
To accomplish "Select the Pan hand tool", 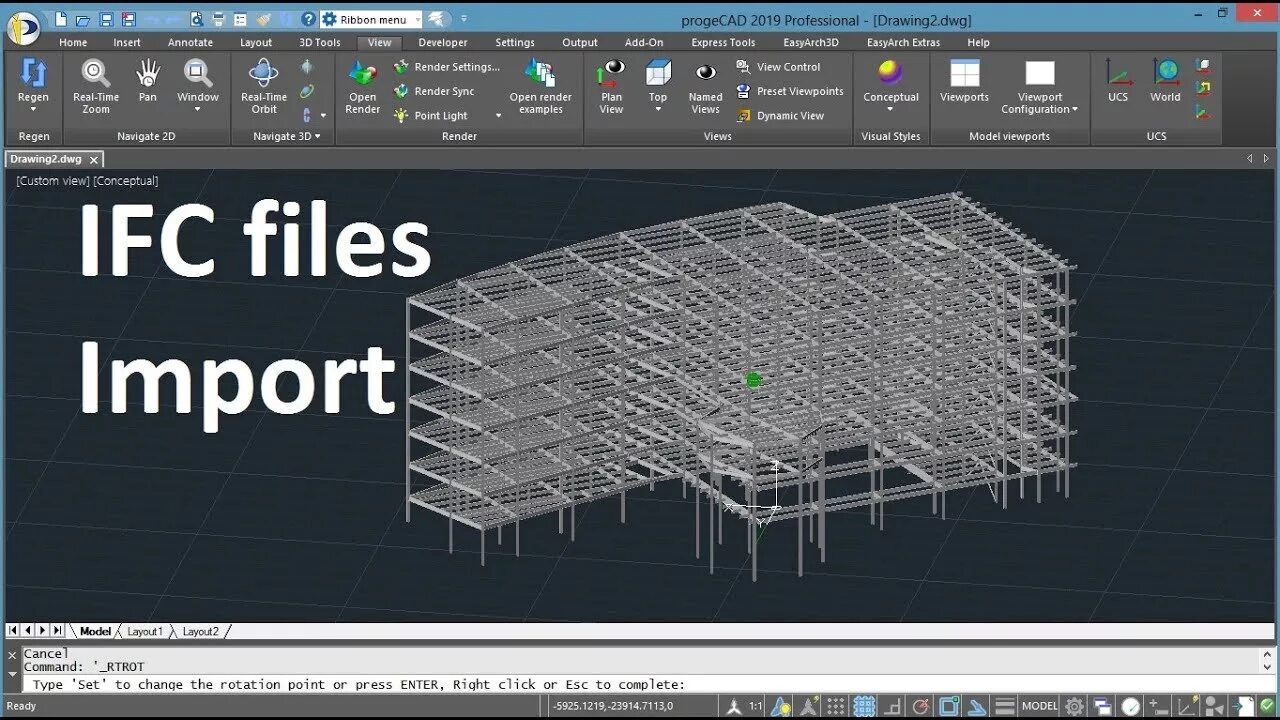I will (x=148, y=80).
